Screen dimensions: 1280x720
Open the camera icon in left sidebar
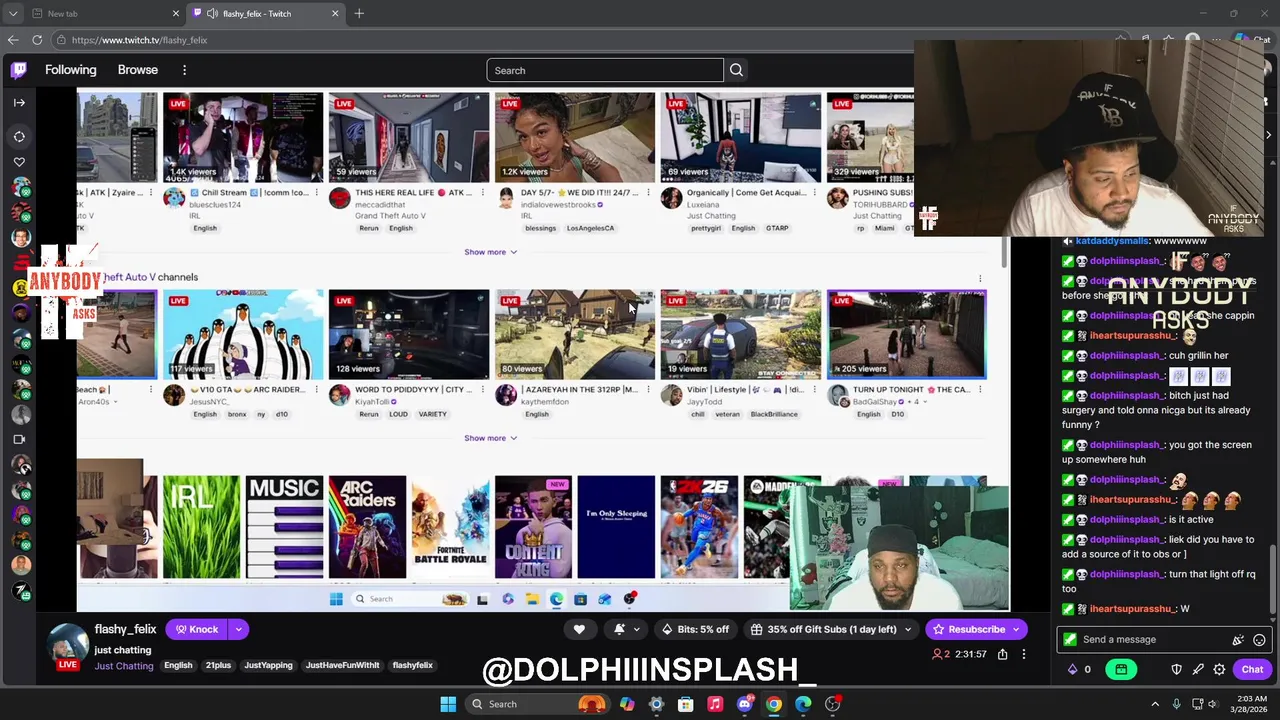19,439
